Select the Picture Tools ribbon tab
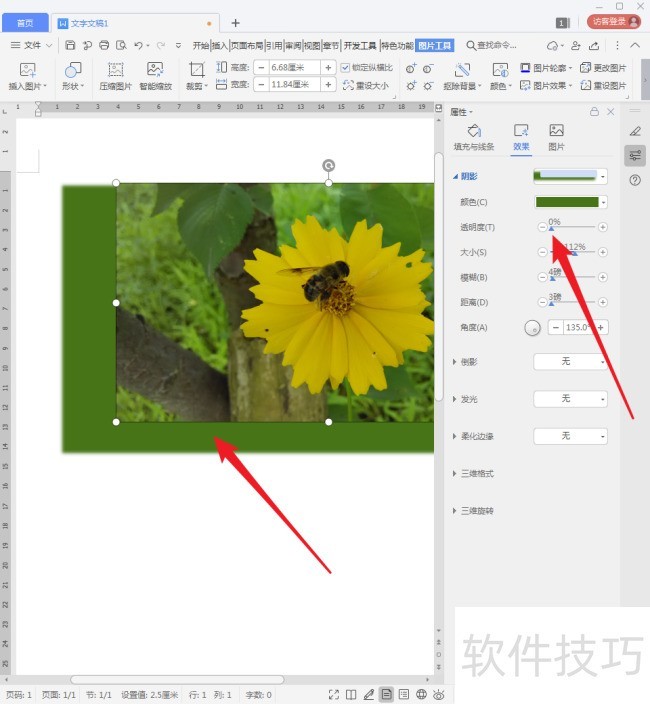This screenshot has width=650, height=704. (435, 45)
